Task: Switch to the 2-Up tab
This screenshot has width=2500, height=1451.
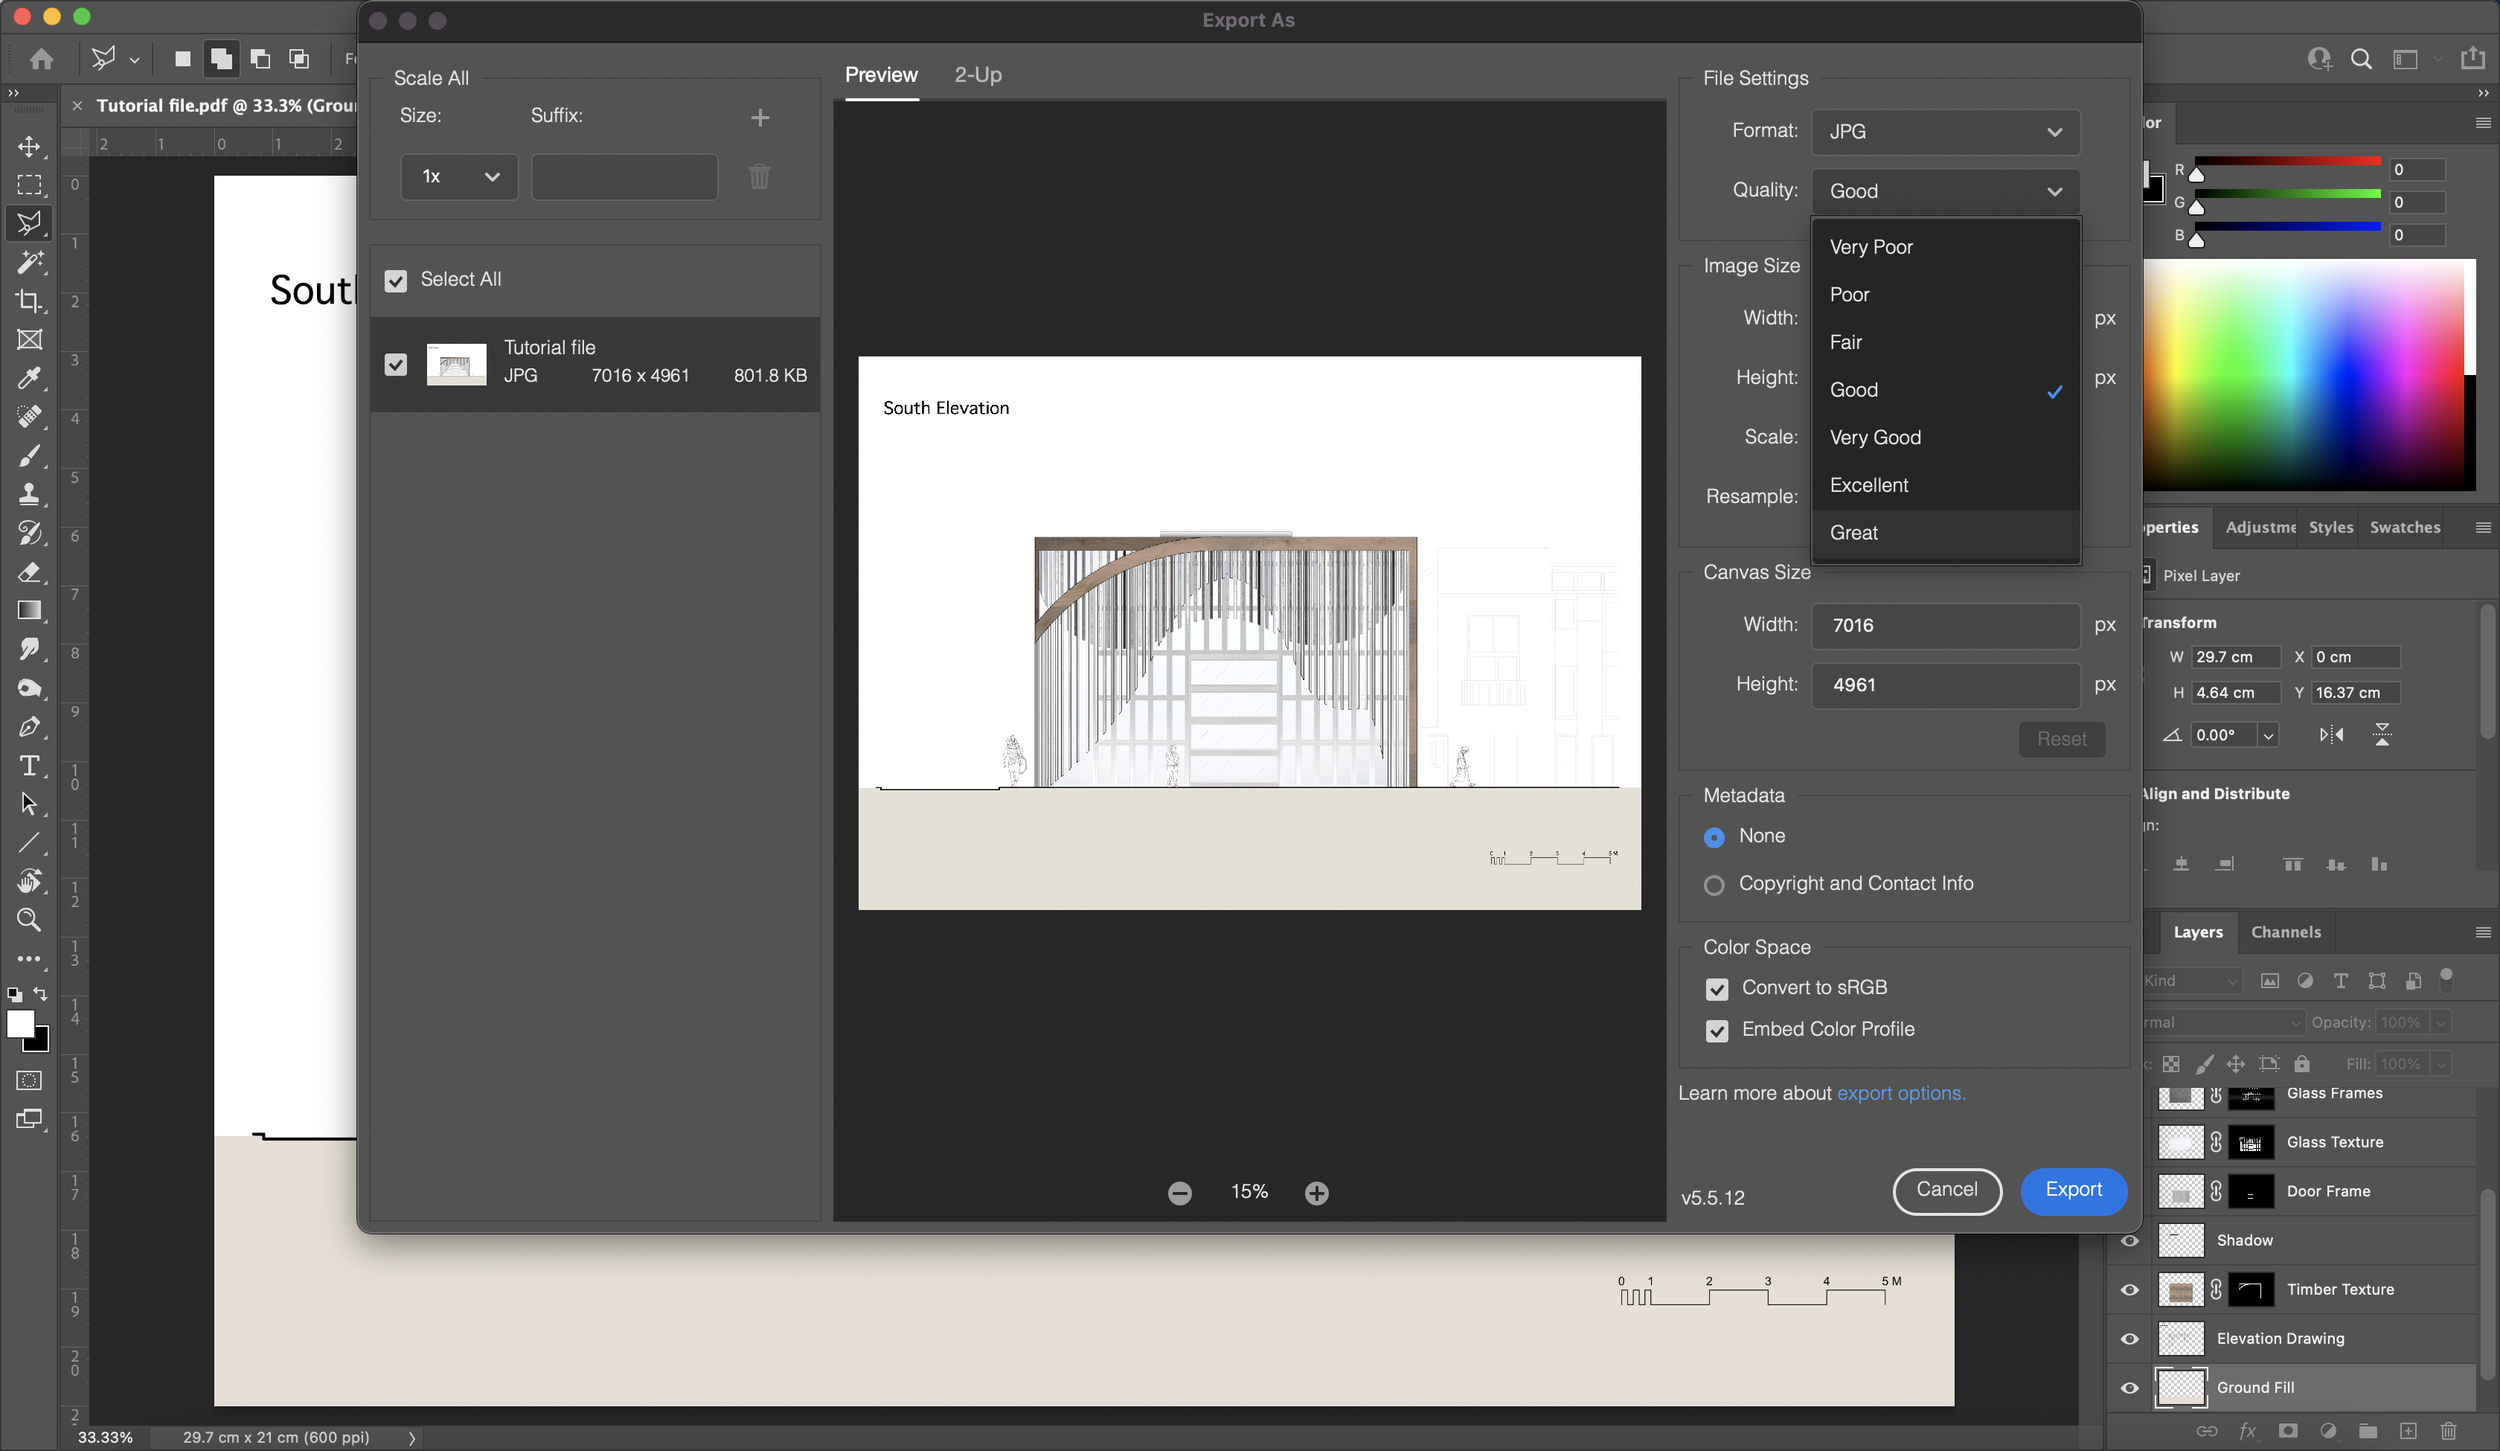Action: click(976, 74)
